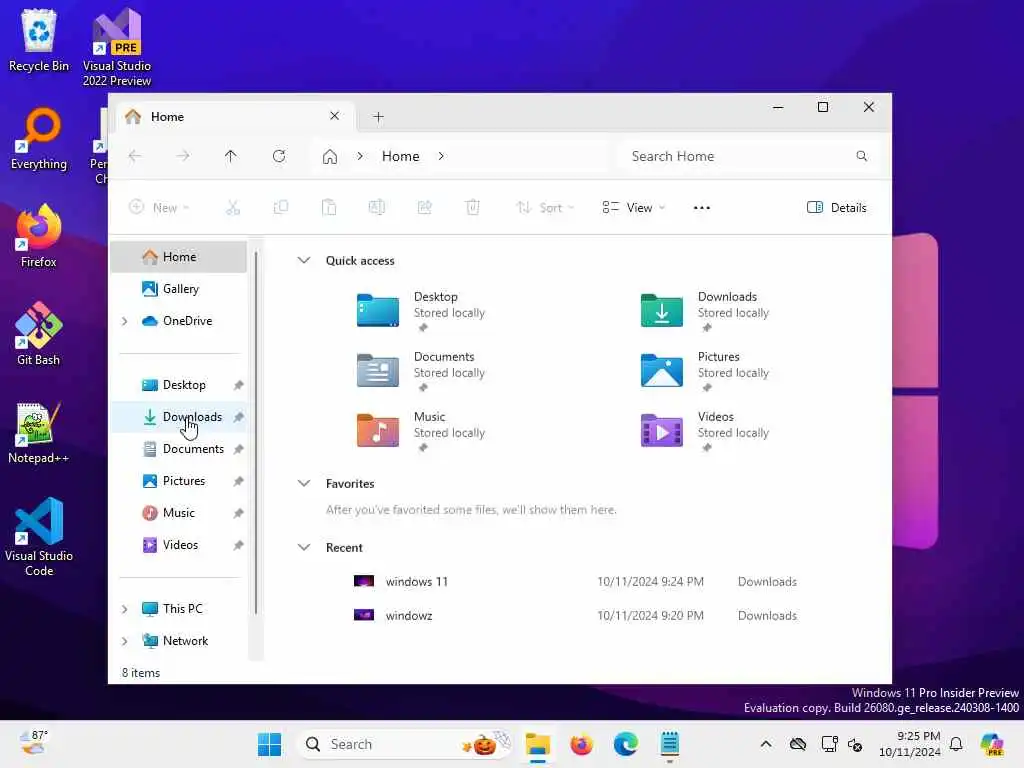Toggle the Details pane
The image size is (1024, 768).
(837, 208)
